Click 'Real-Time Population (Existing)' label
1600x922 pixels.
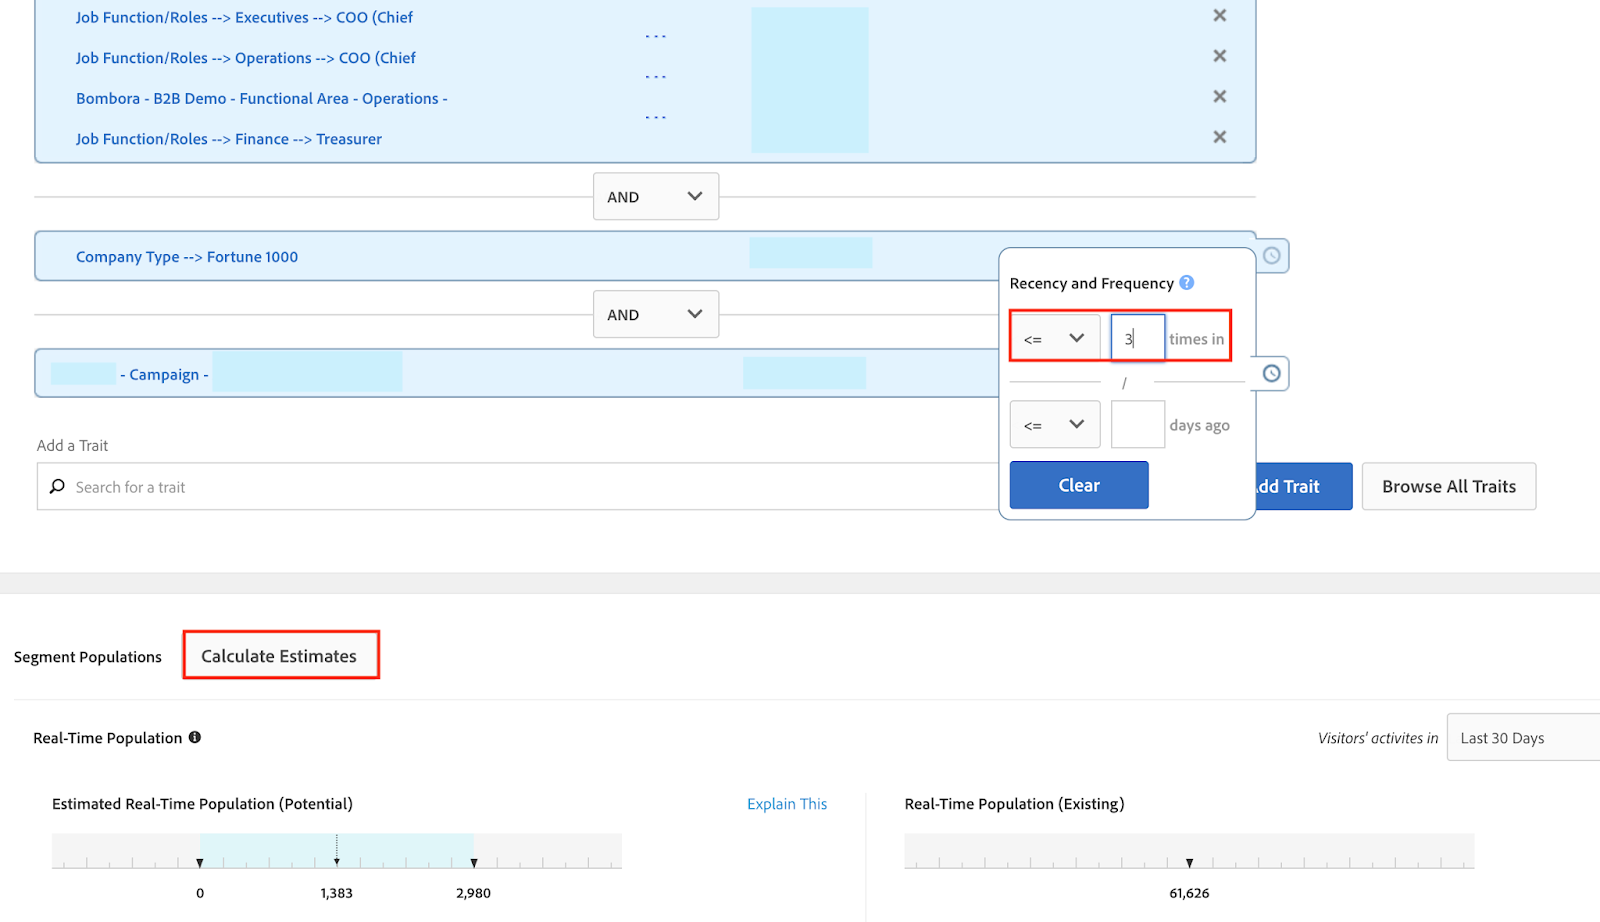[x=1015, y=804]
